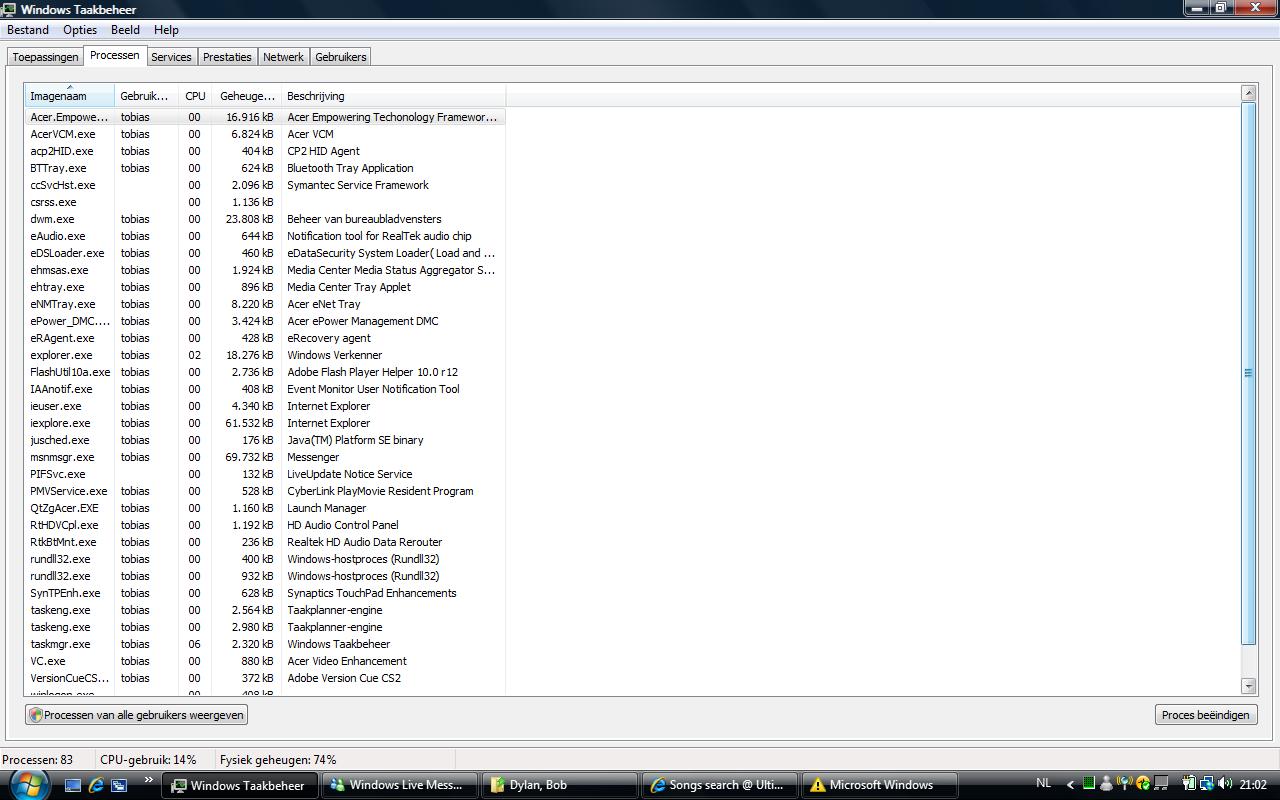
Task: Open the network connection tray icon
Action: click(1207, 784)
